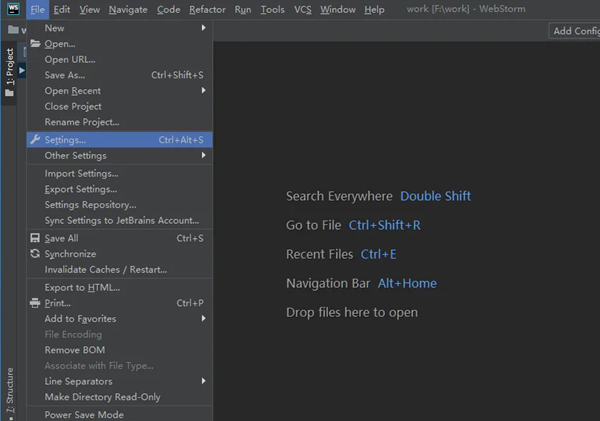The height and width of the screenshot is (421, 600).
Task: Click the wrench icon beside Settings...
Action: click(36, 140)
